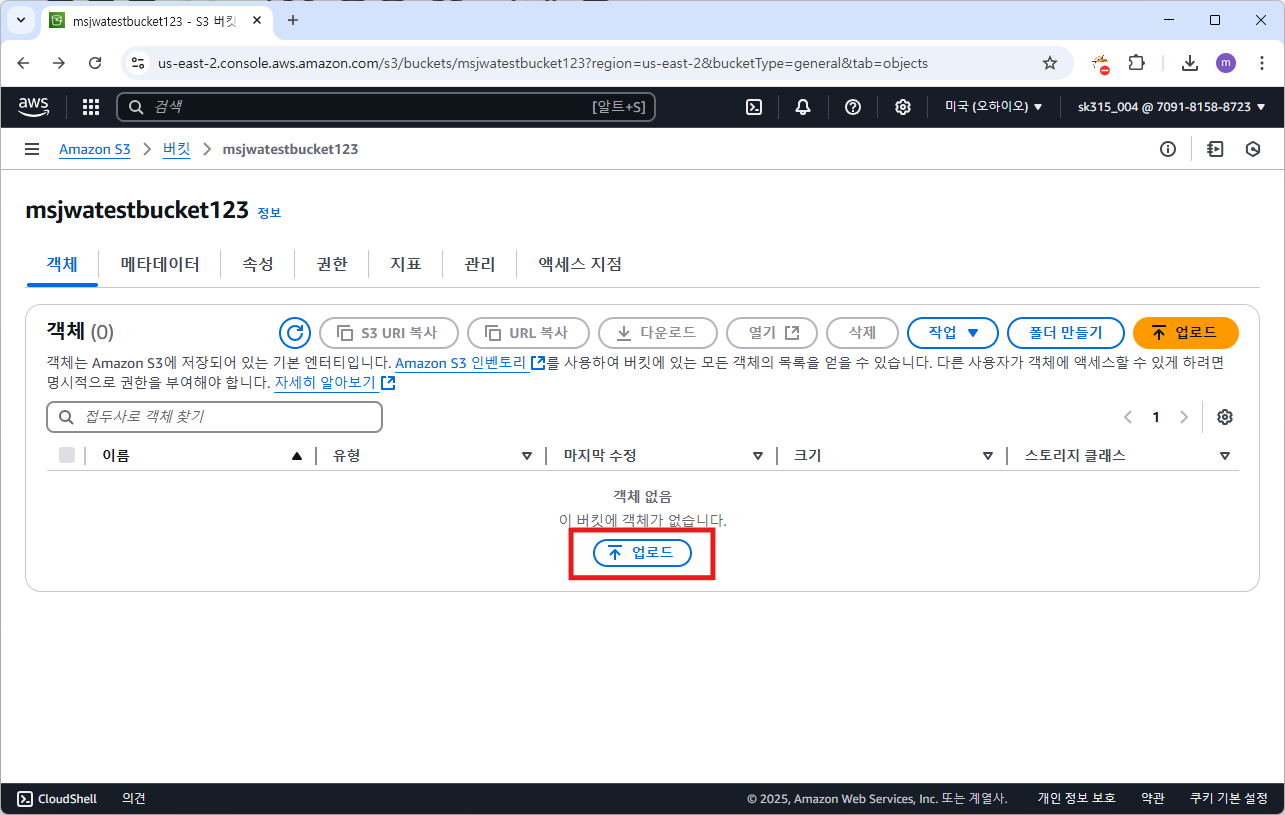This screenshot has height=815, width=1285.
Task: Click the 다운로드 button
Action: (x=659, y=333)
